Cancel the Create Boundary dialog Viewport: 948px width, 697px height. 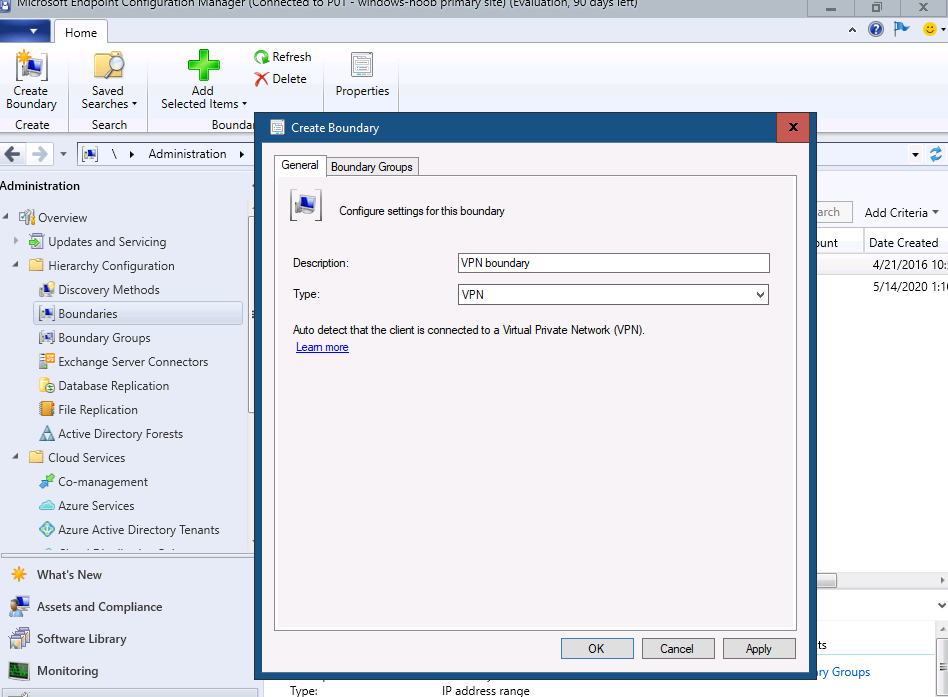point(678,649)
